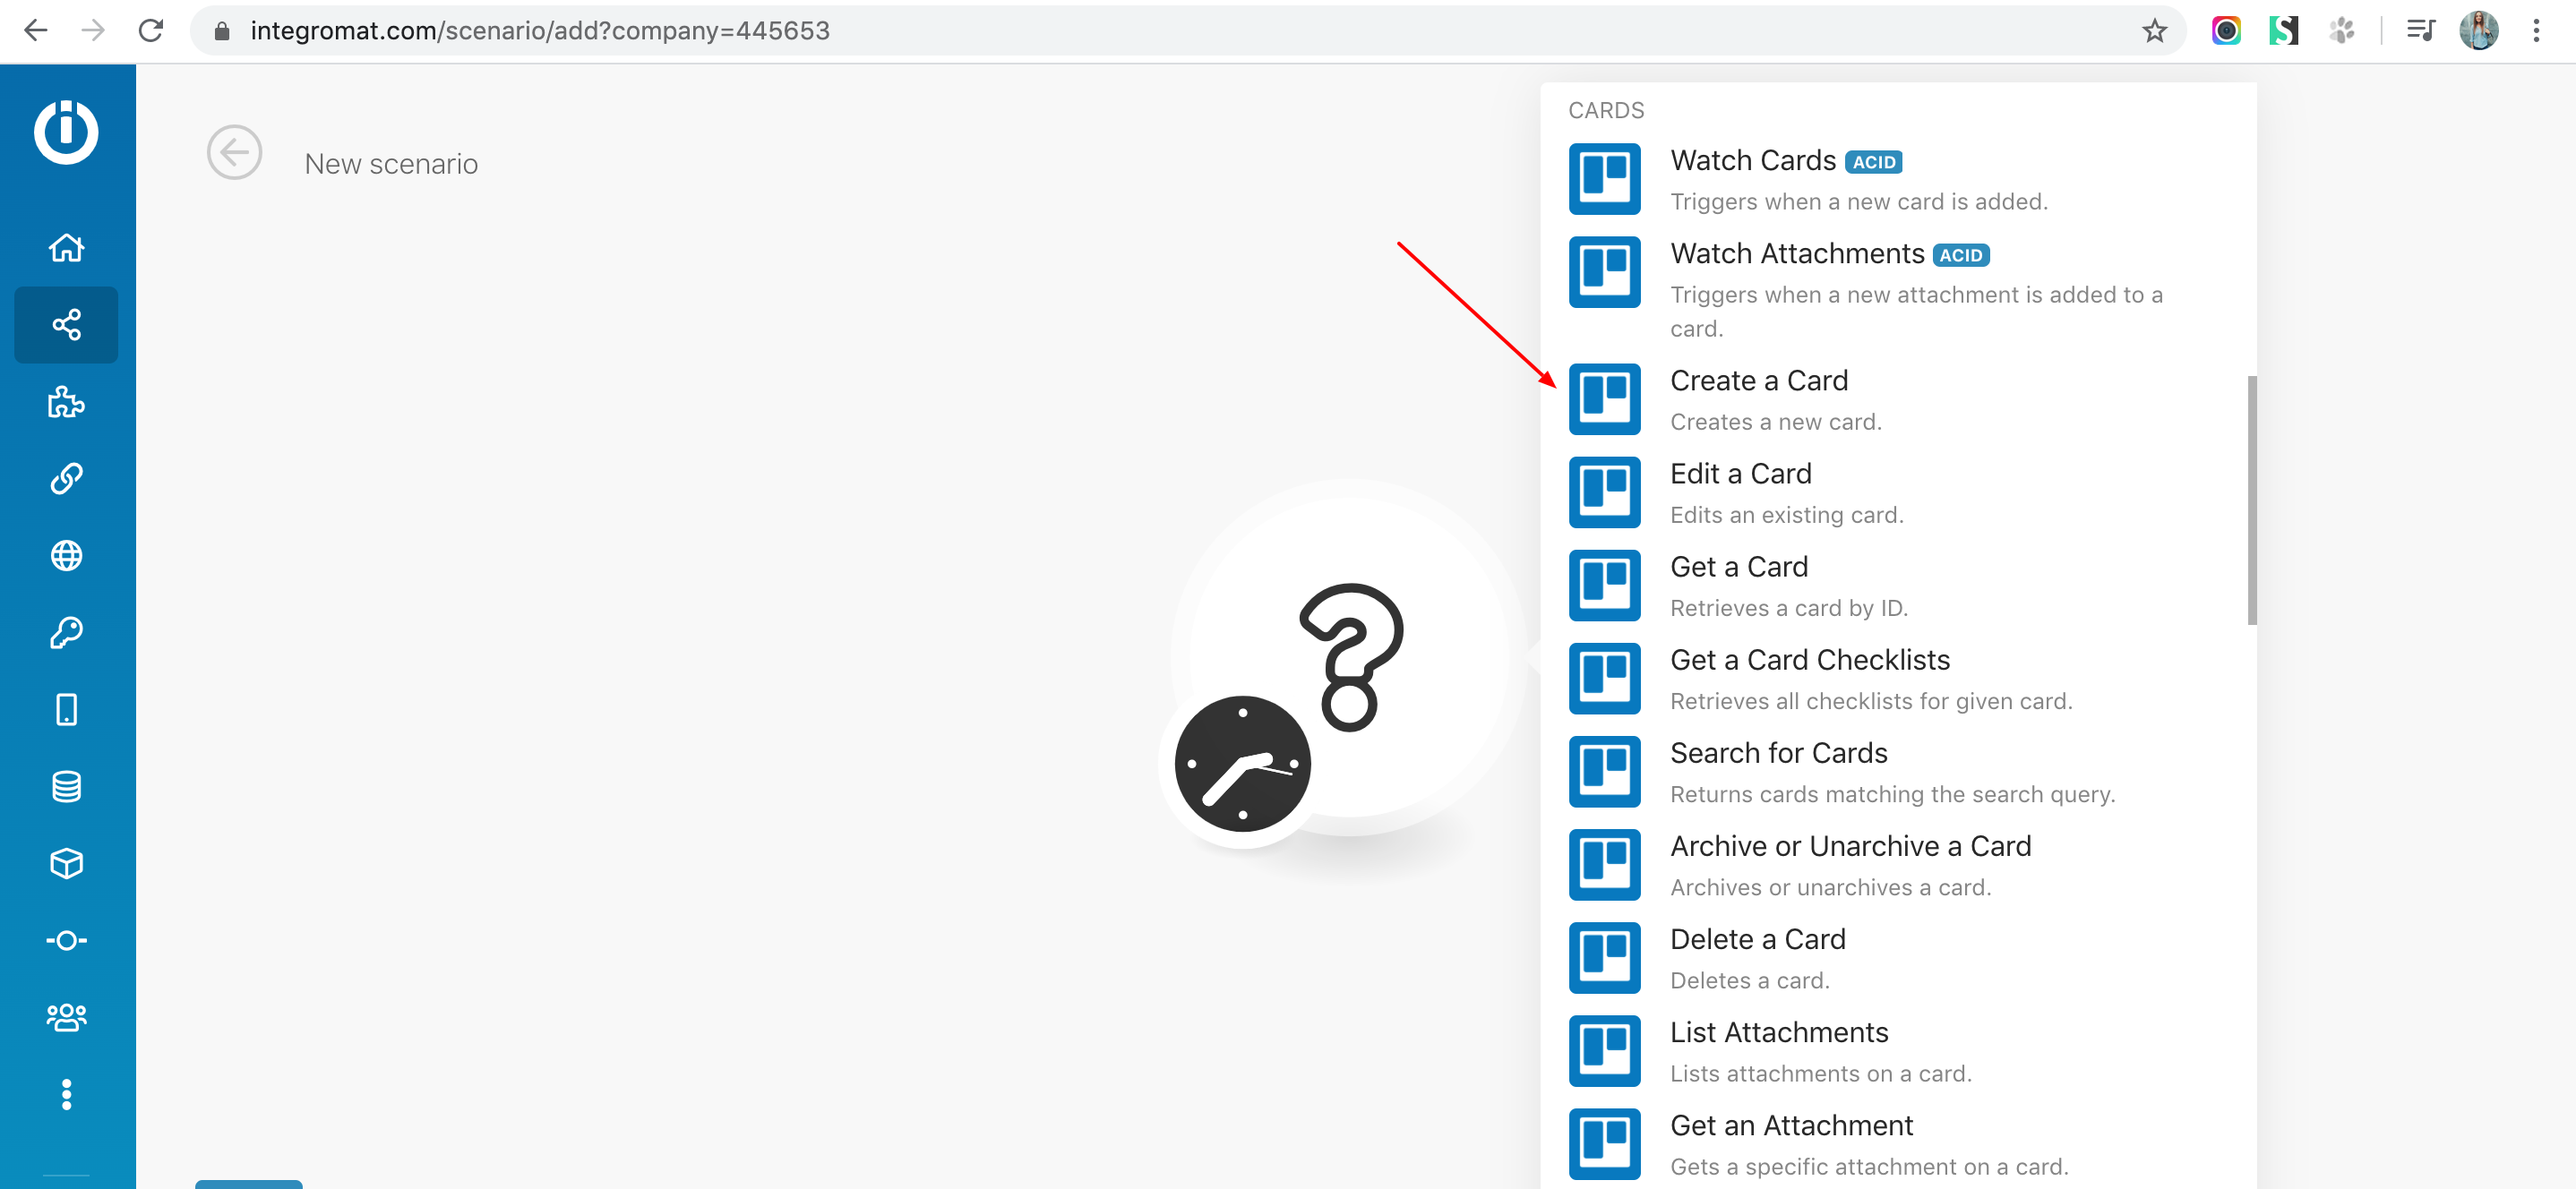The width and height of the screenshot is (2576, 1189).
Task: Select the Watch Cards trigger module
Action: [x=1752, y=161]
